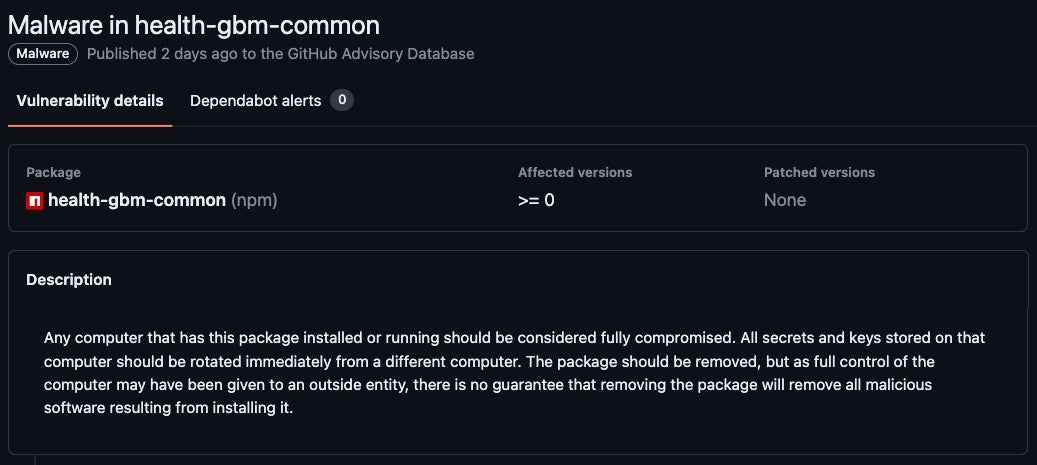The height and width of the screenshot is (465, 1037).
Task: Click the Description heading
Action: point(69,280)
